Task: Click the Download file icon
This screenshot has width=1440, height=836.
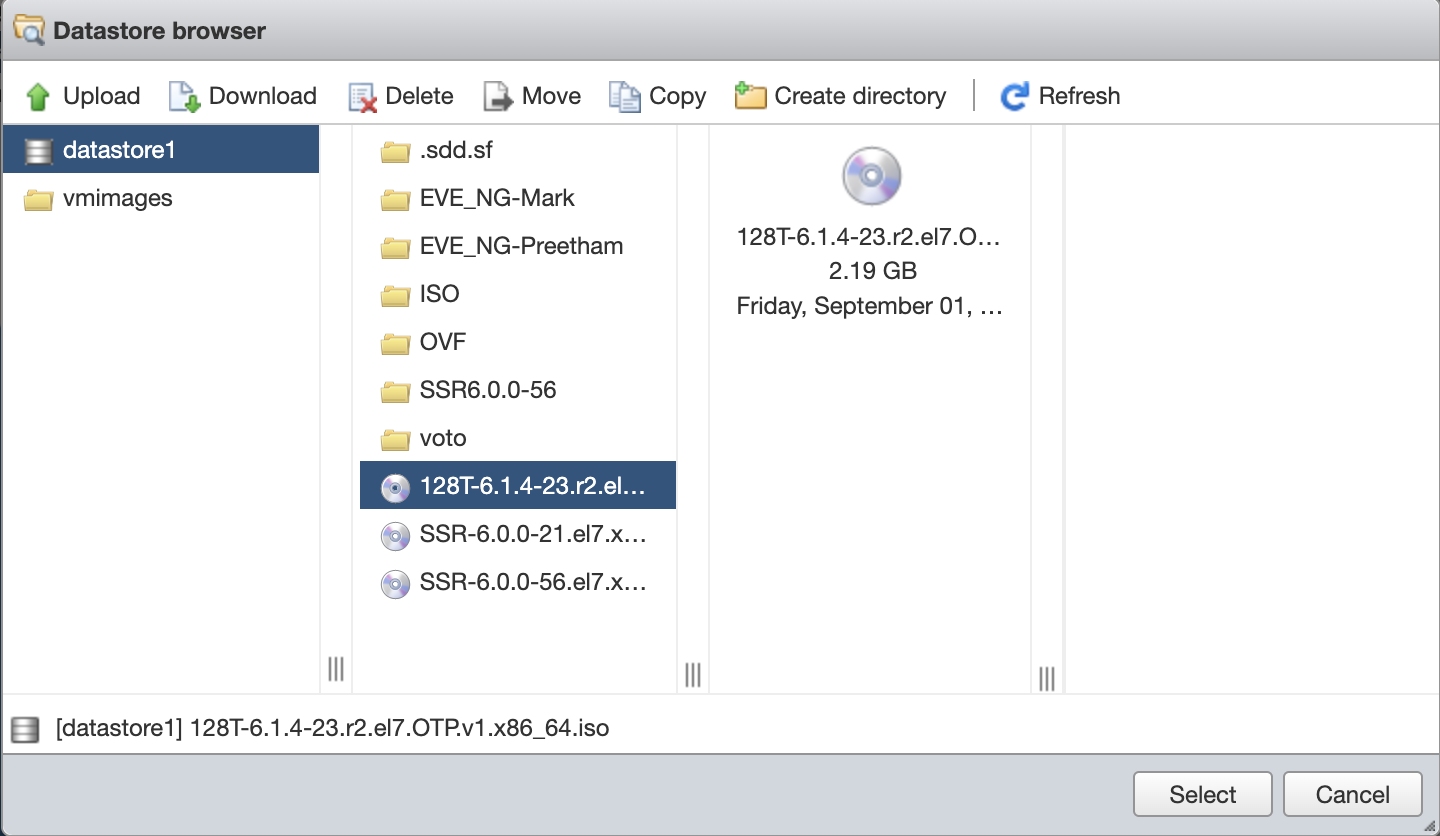Action: pos(185,96)
